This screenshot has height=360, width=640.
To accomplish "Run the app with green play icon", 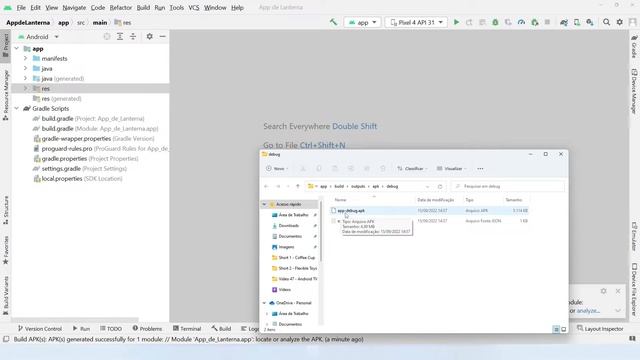I will 456,22.
